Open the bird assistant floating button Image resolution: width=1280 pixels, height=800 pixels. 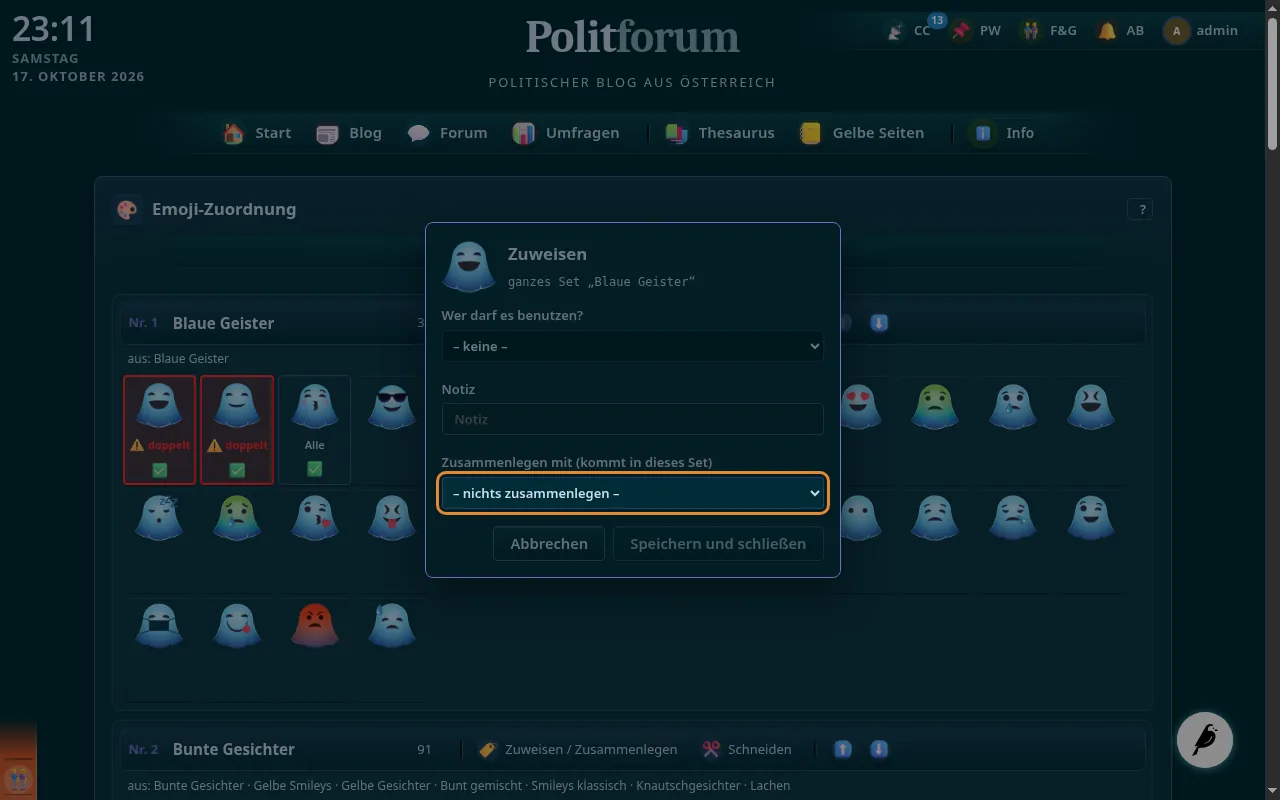tap(1205, 740)
